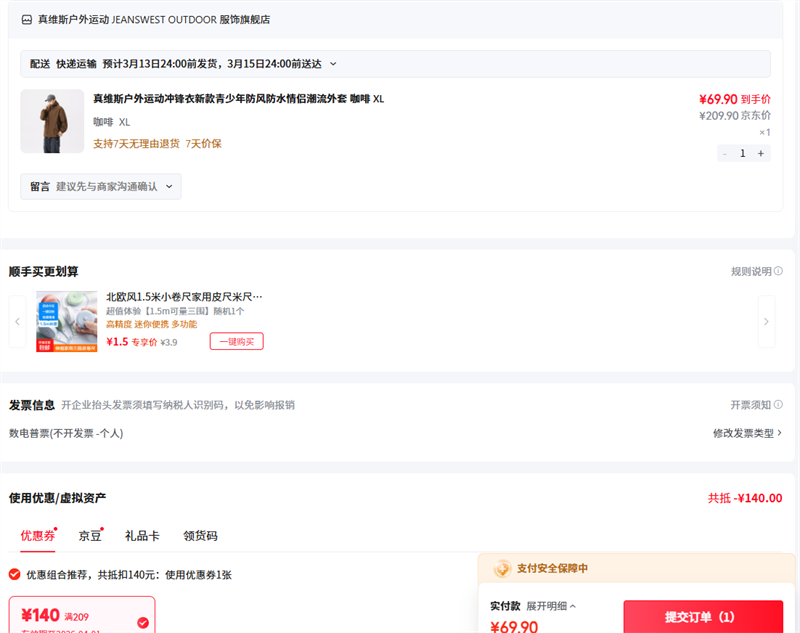Screen dimensions: 800x633
Task: Open the 北欧风1.5米小卷尺 product title
Action: point(184,297)
